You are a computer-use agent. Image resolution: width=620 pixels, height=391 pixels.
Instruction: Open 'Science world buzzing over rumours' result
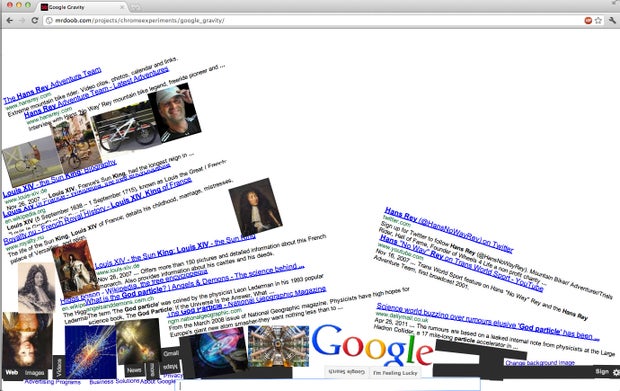tap(488, 321)
